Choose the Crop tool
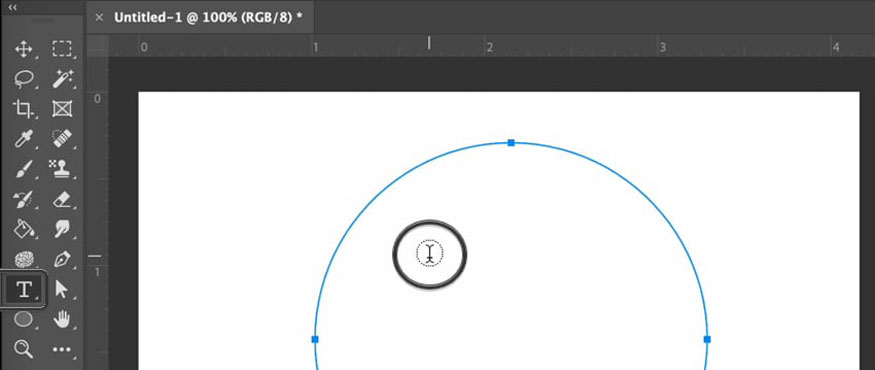This screenshot has height=370, width=875. 23,109
